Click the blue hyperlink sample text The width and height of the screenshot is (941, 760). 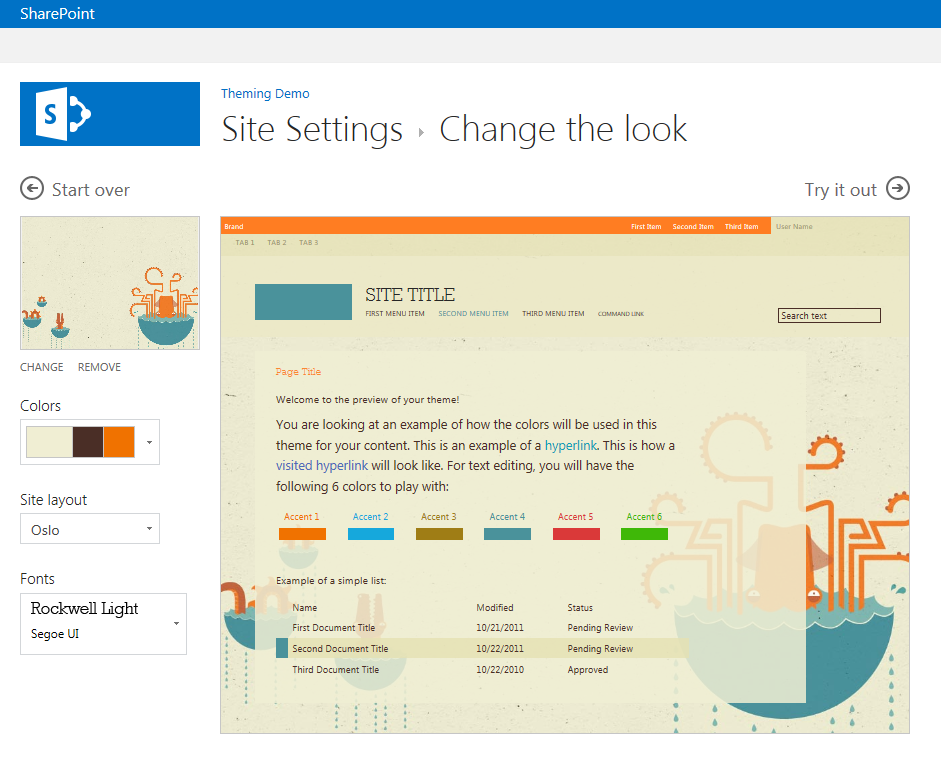pyautogui.click(x=571, y=445)
